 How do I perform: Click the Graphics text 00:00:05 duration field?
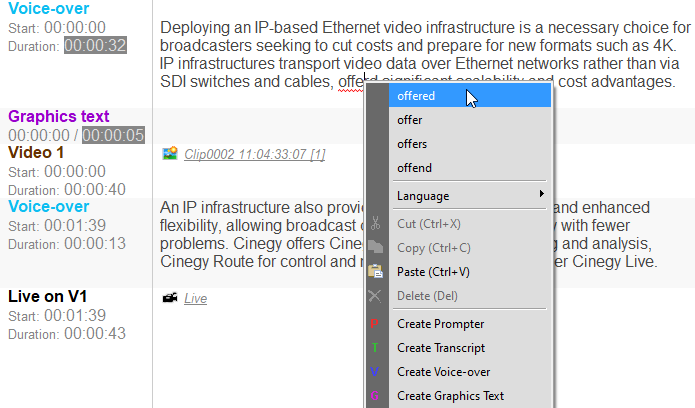click(114, 135)
